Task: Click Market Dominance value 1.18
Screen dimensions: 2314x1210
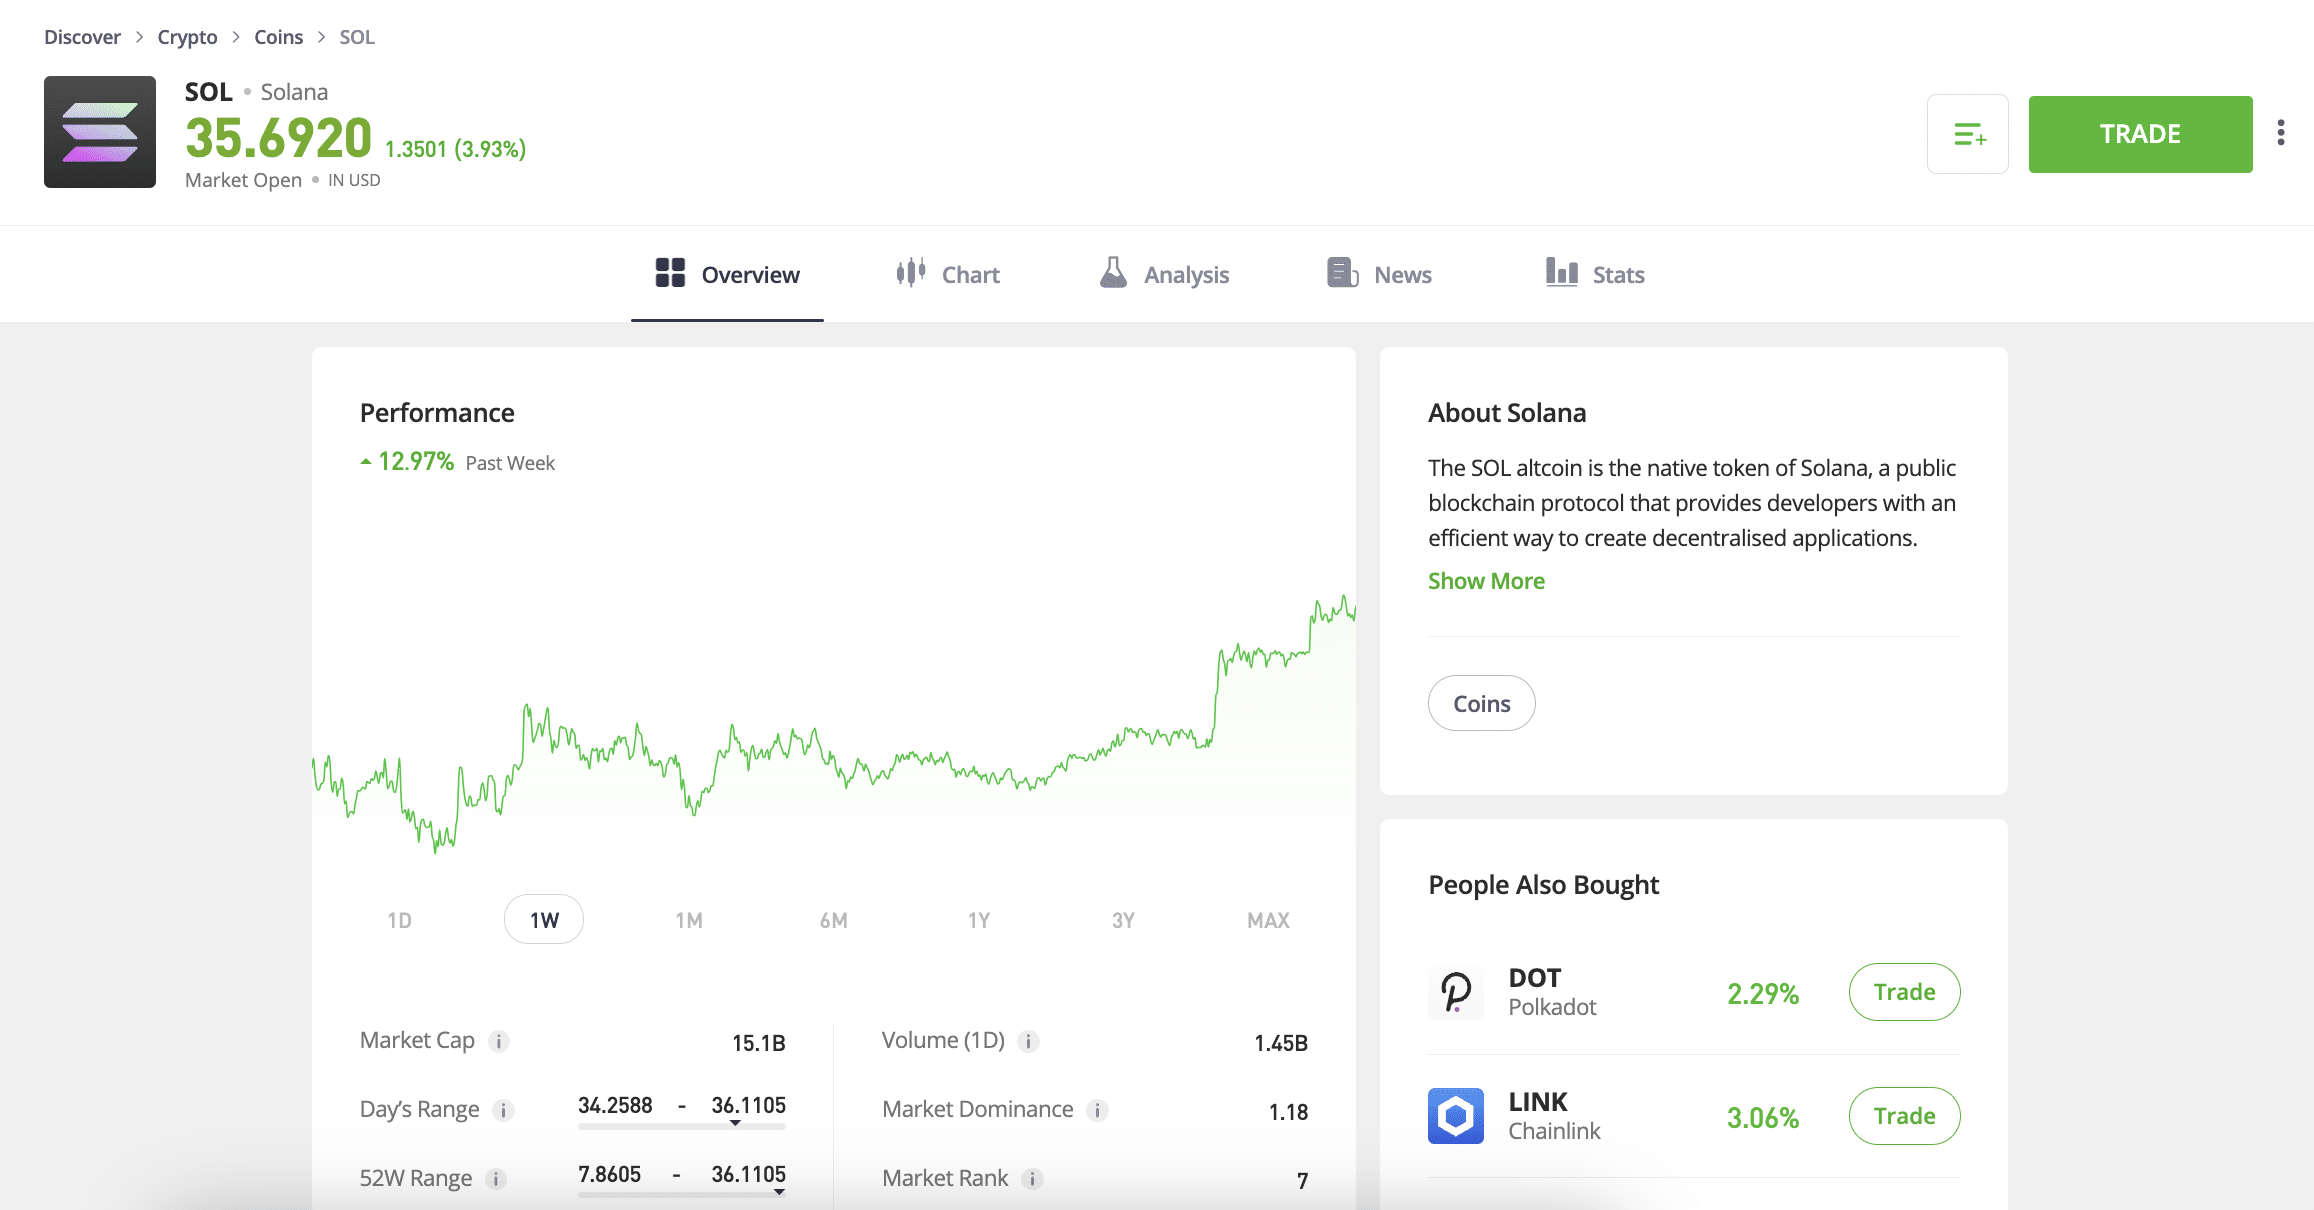Action: (1288, 1112)
